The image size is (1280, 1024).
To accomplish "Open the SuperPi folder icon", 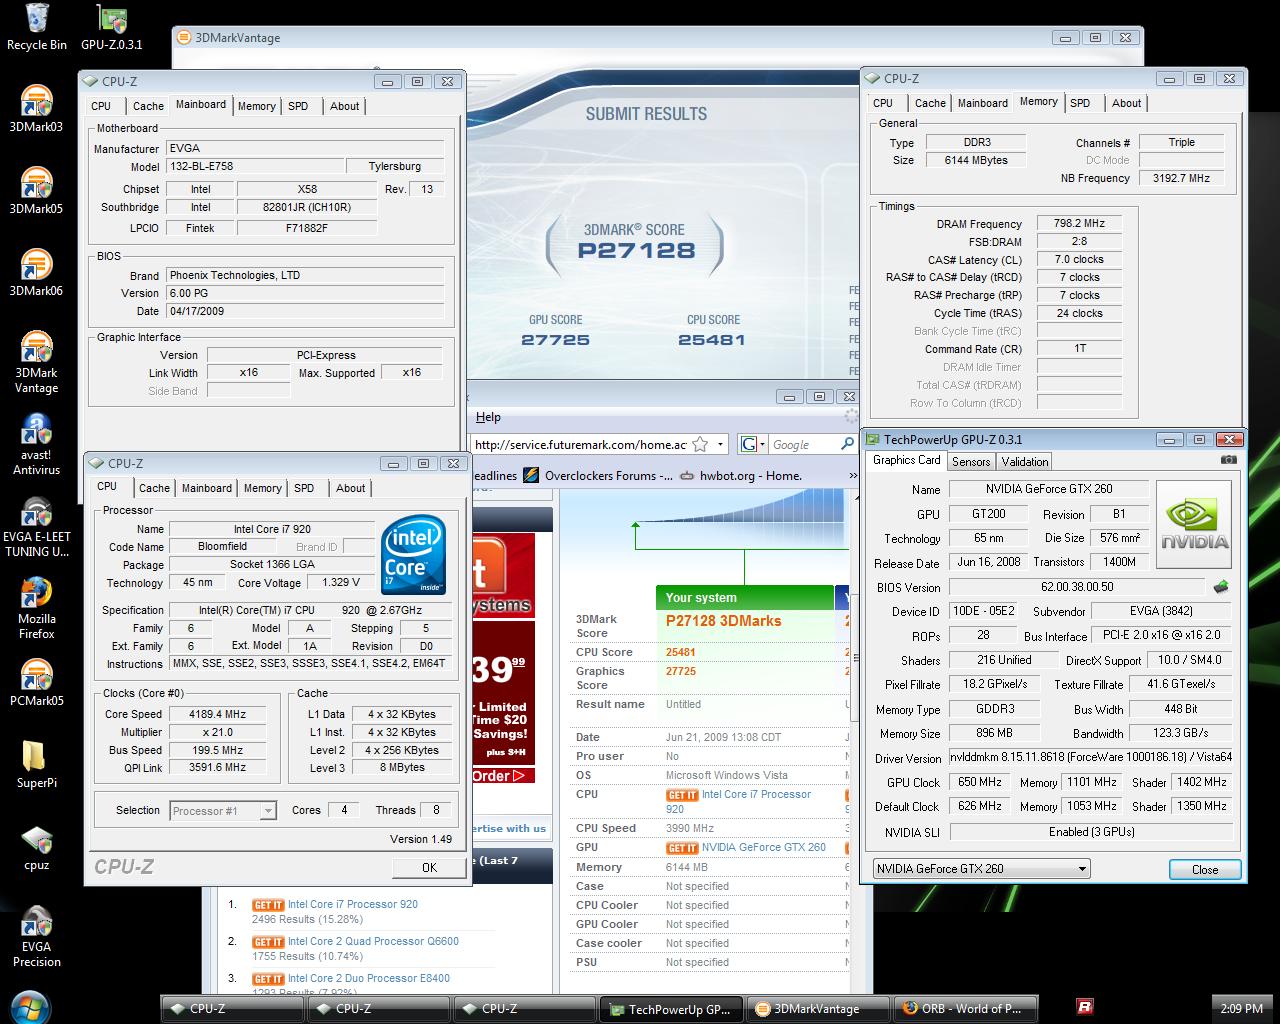I will (x=36, y=764).
